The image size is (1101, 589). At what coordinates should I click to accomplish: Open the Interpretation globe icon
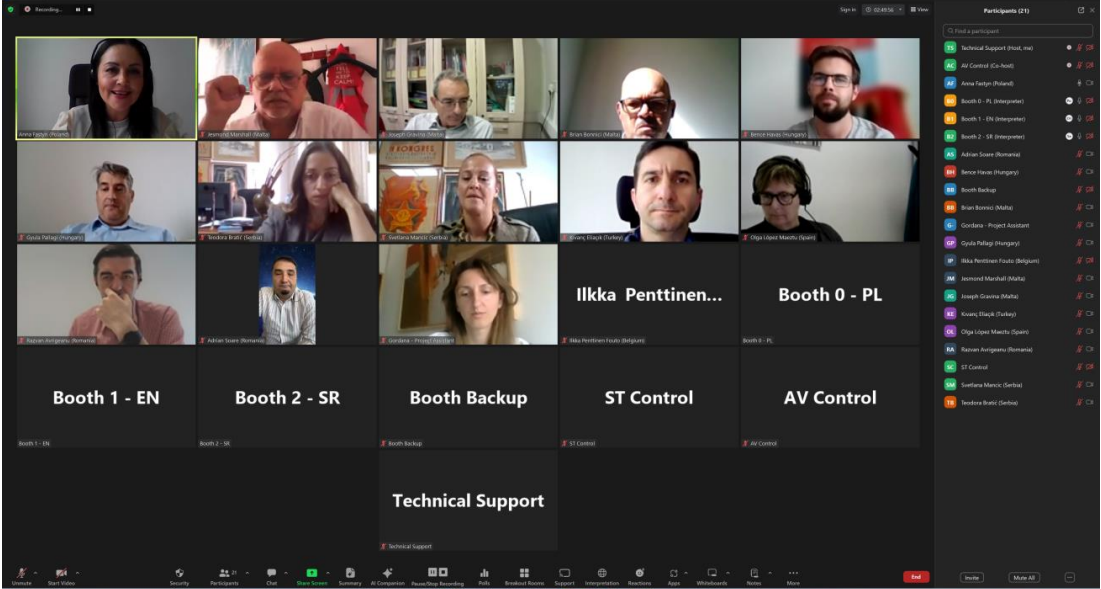click(602, 573)
